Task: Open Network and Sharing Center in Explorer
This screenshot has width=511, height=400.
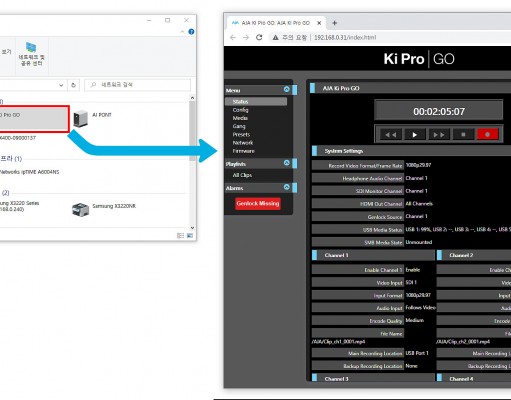Action: [x=32, y=54]
